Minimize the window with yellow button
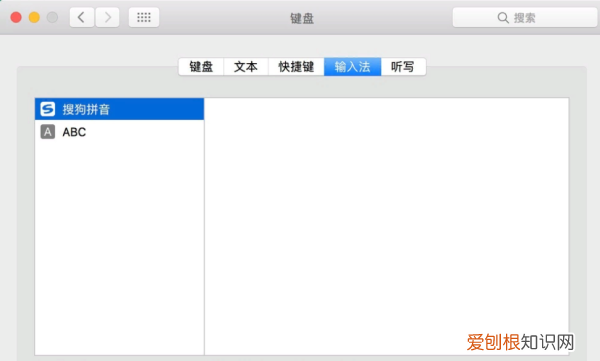Viewport: 600px width, 361px height. 34,17
